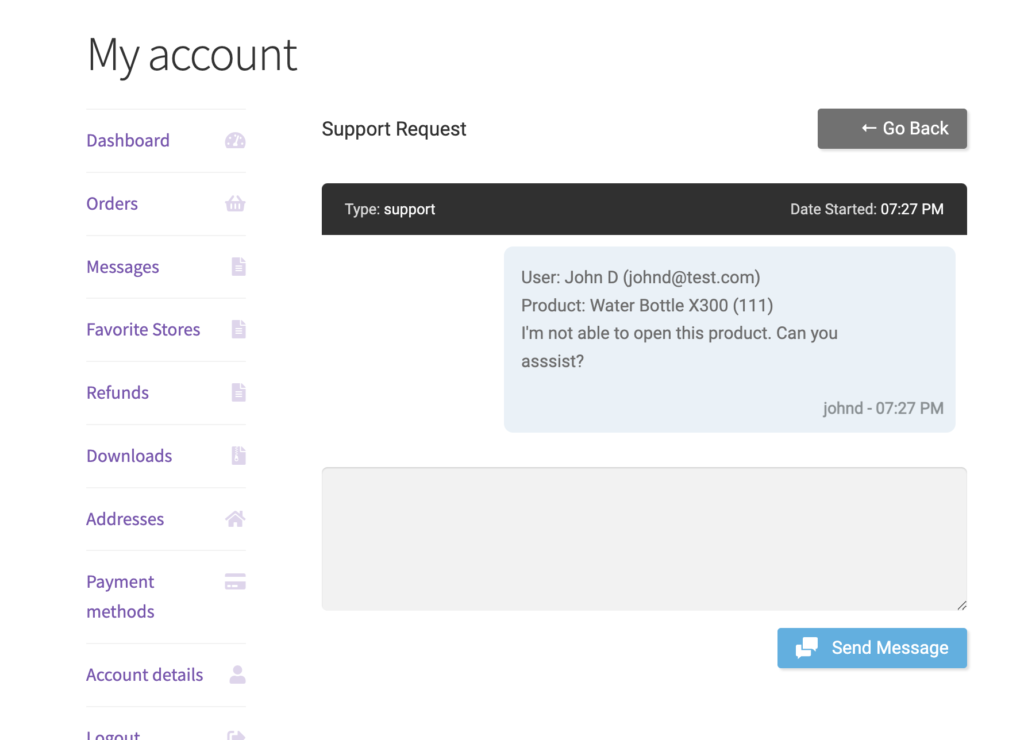Click the 'Product: Water Bottle X300 (111)' line
Screen dimensions: 1024x740
click(x=647, y=306)
